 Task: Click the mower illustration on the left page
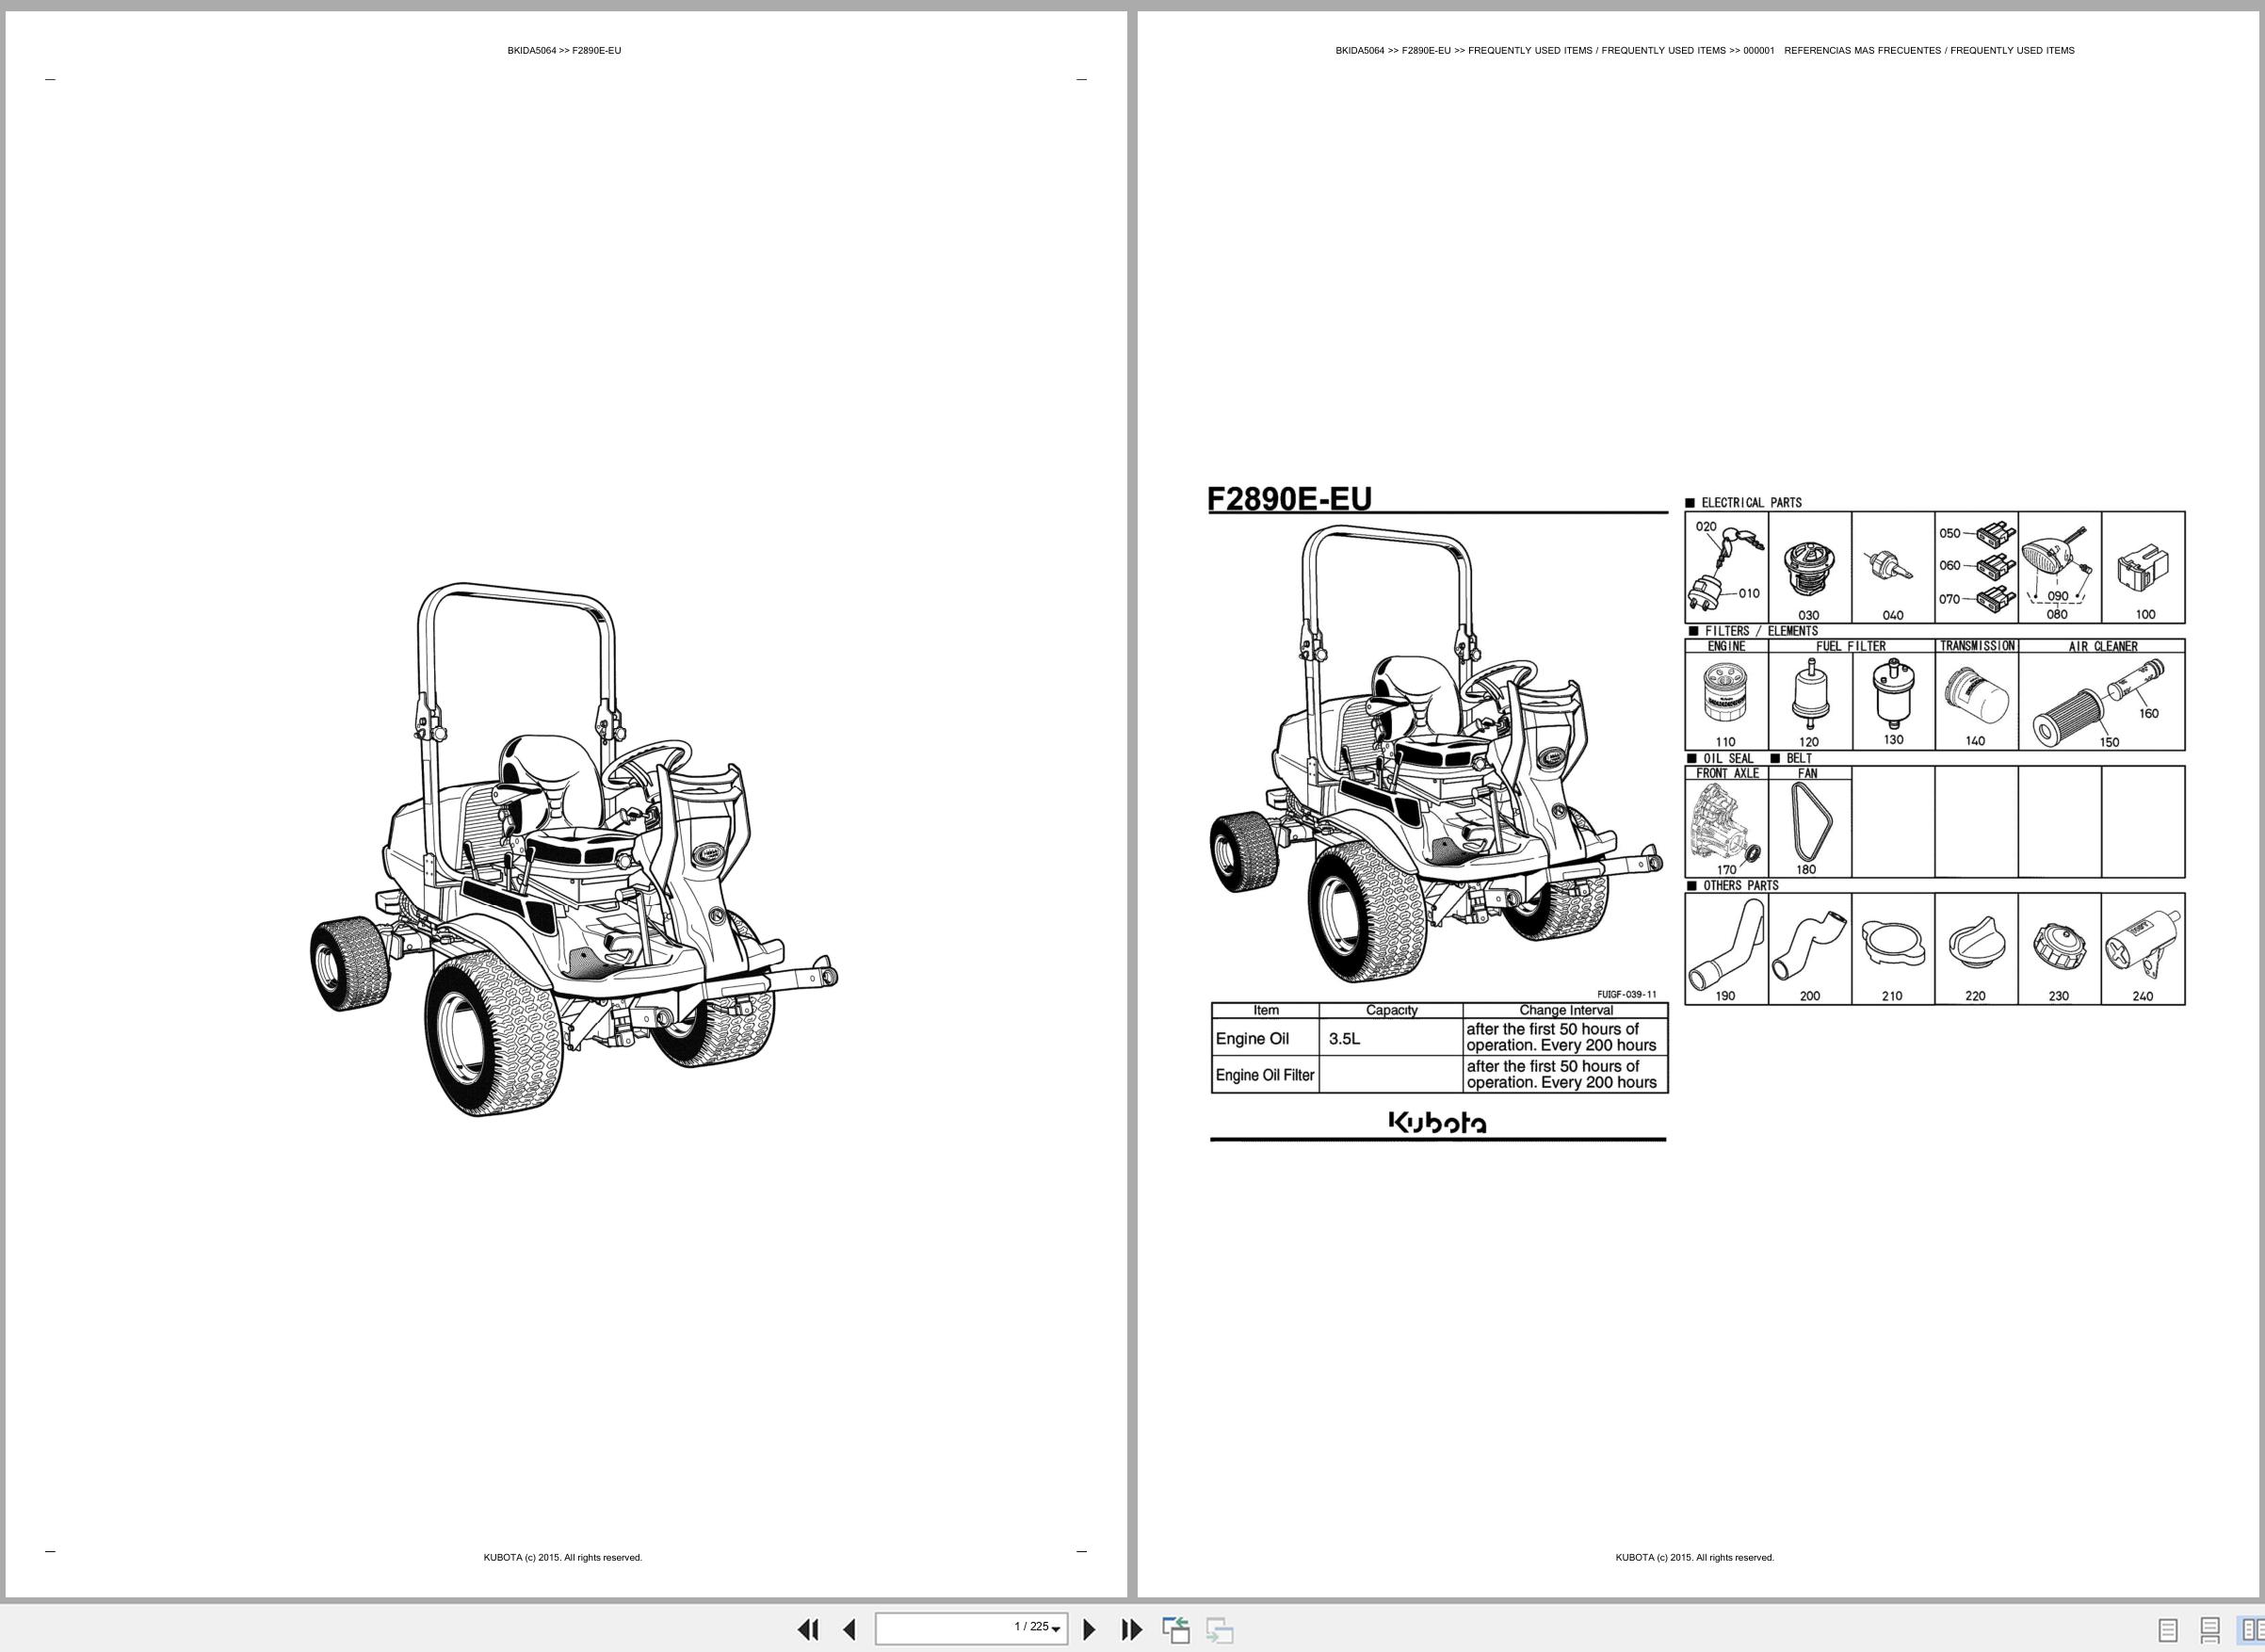click(x=573, y=849)
